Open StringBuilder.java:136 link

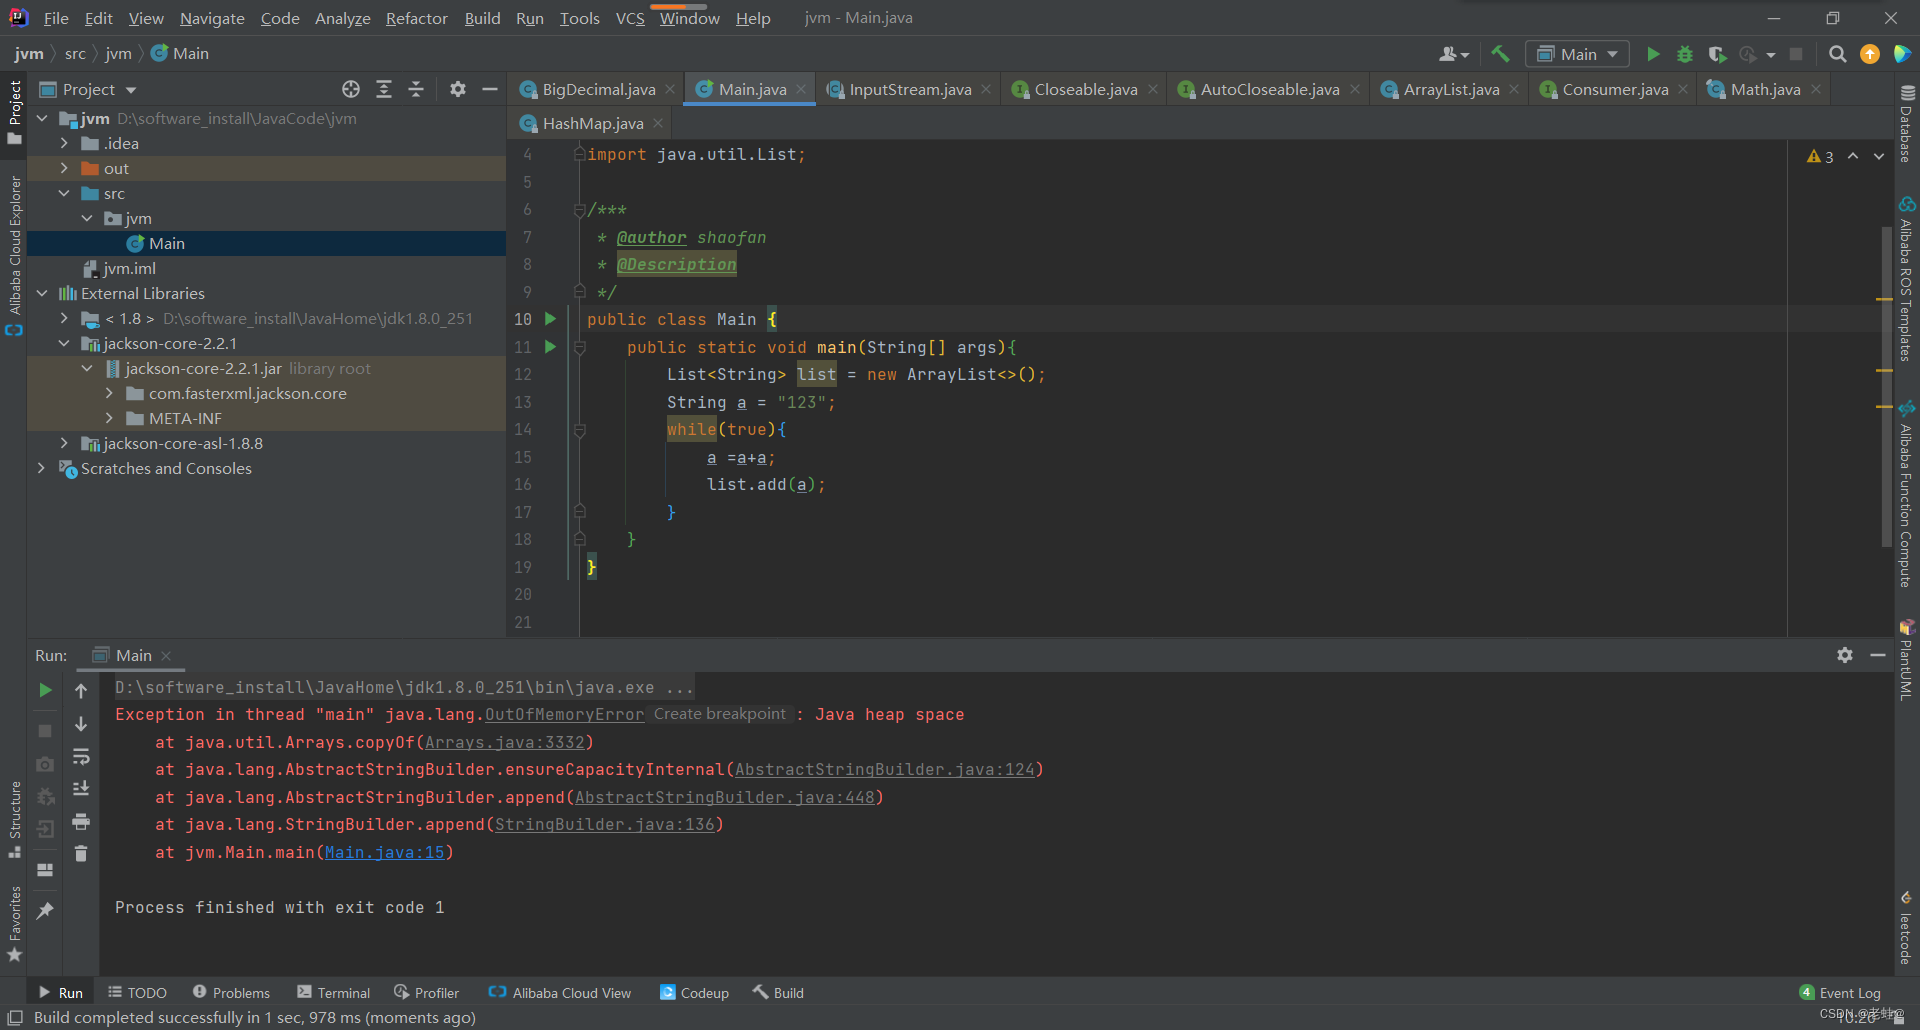pyautogui.click(x=605, y=824)
